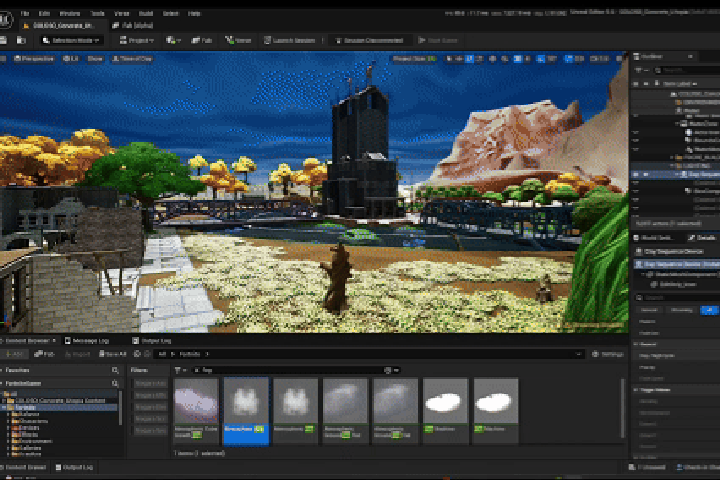Open Content Browser path history dropdown
720x480 pixels.
(578, 354)
